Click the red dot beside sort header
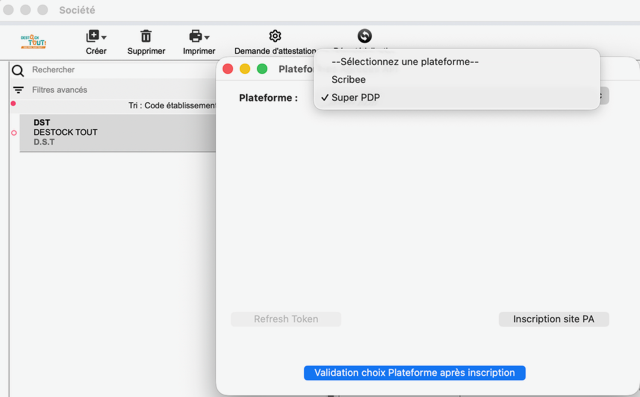640x397 pixels. tap(13, 104)
